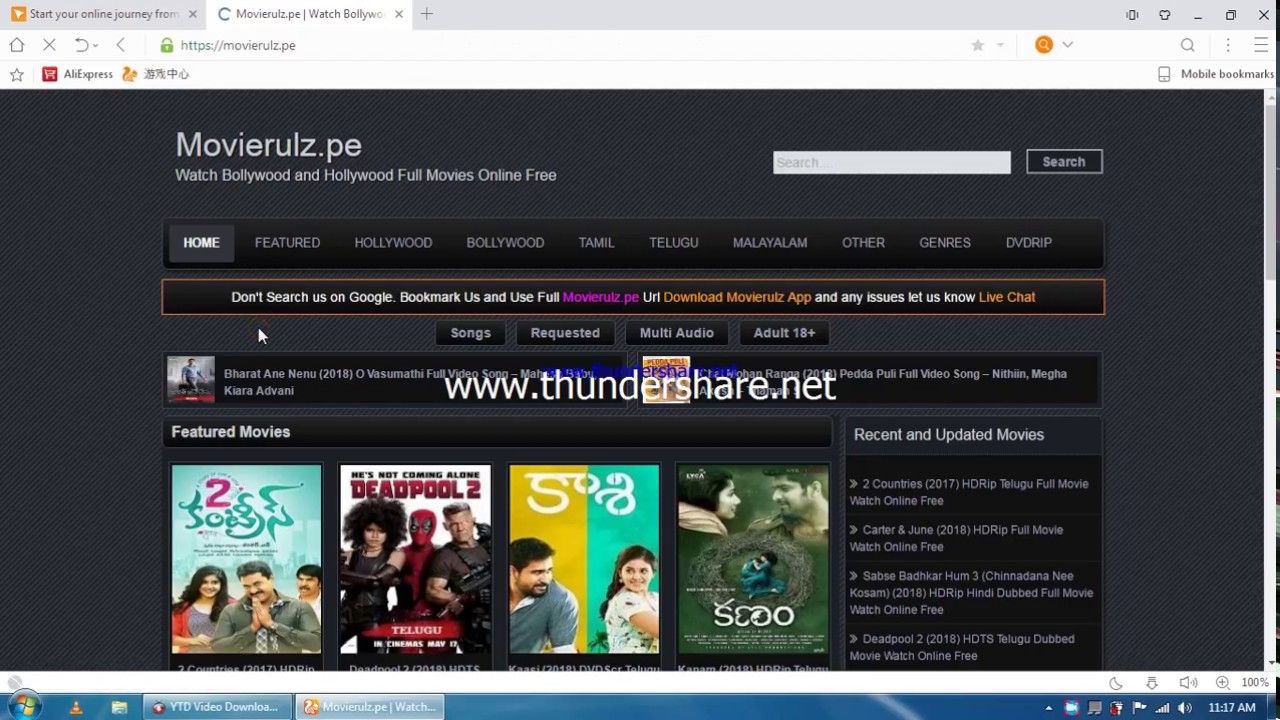This screenshot has height=720, width=1280.
Task: Open VLC icon in taskbar
Action: 76,707
